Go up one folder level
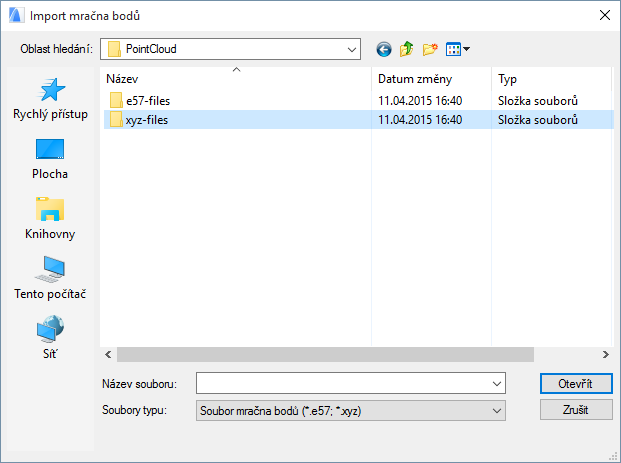 point(406,49)
